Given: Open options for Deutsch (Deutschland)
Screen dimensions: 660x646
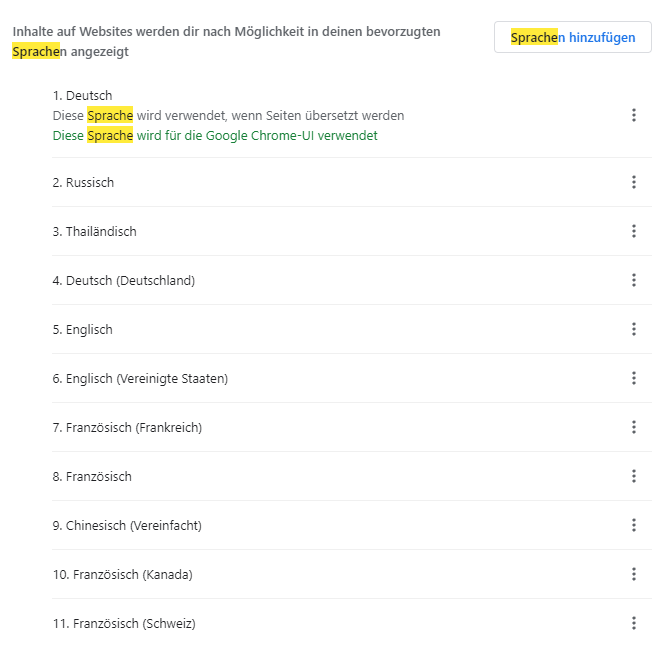Looking at the screenshot, I should pos(633,280).
